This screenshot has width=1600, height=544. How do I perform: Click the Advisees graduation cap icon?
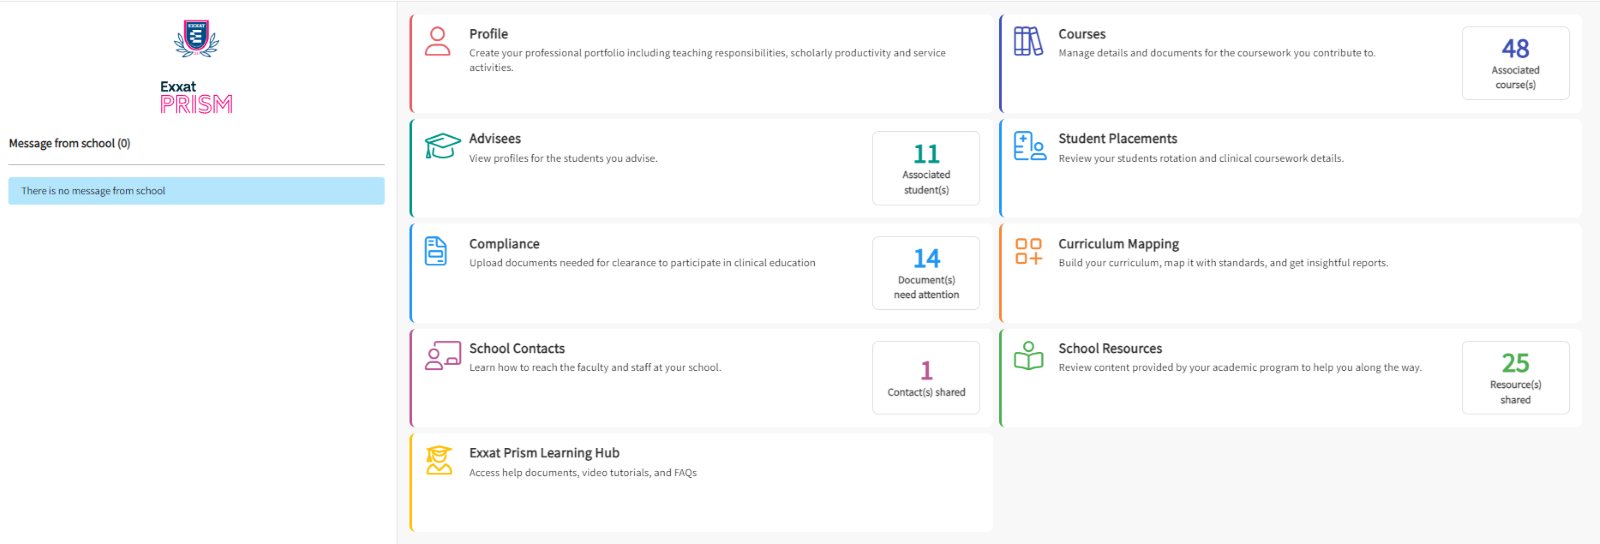point(441,146)
